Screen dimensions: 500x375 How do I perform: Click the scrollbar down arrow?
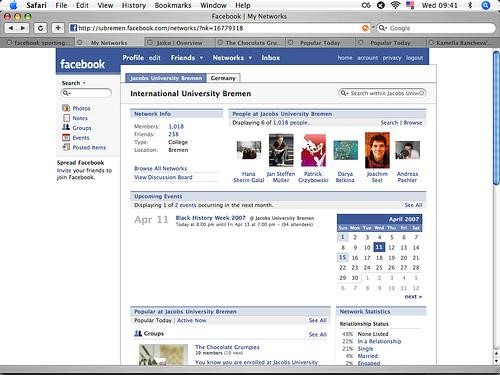tap(496, 361)
